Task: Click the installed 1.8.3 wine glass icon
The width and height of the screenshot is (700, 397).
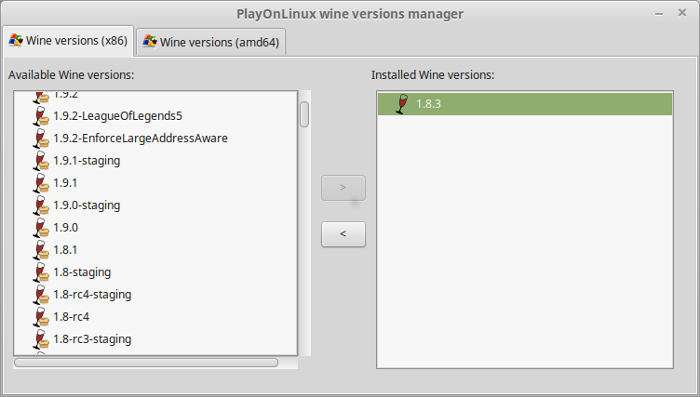Action: point(402,104)
